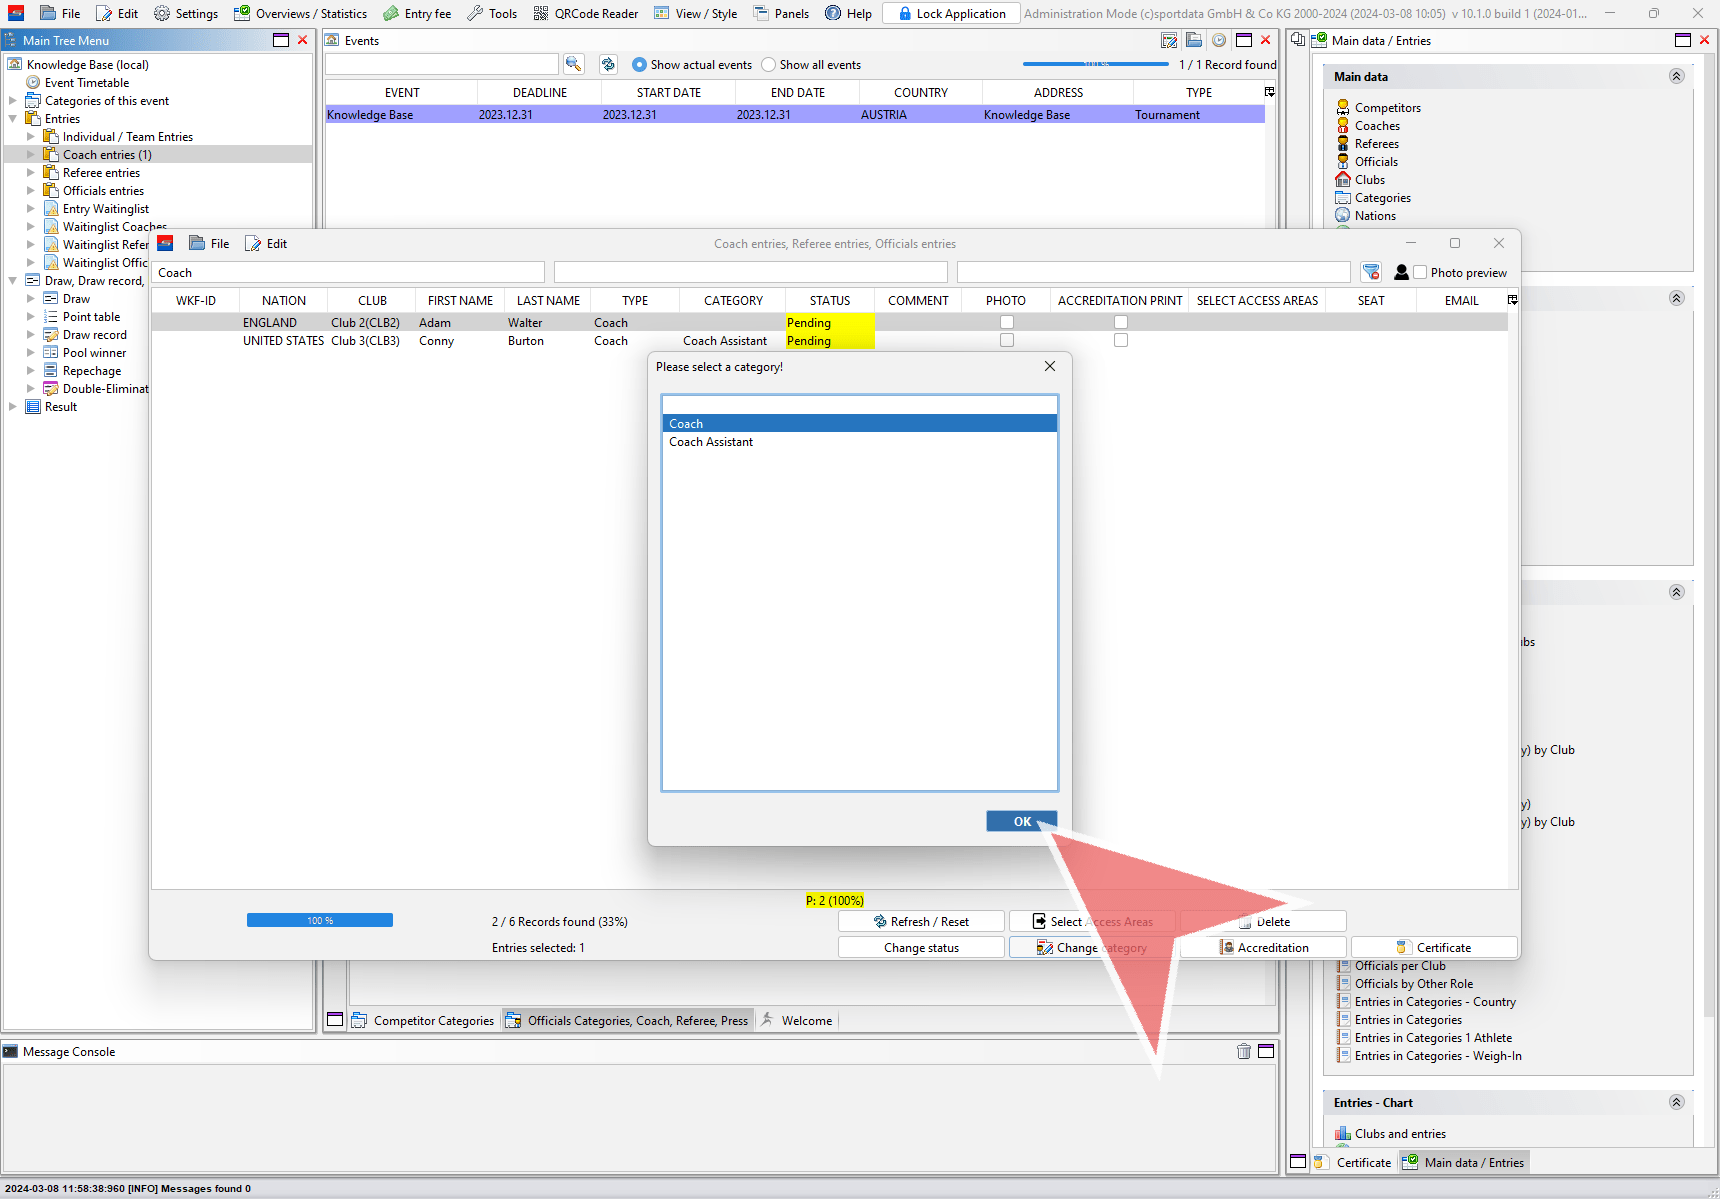Confirm category selection with OK
Viewport: 1720px width, 1200px height.
pos(1021,822)
